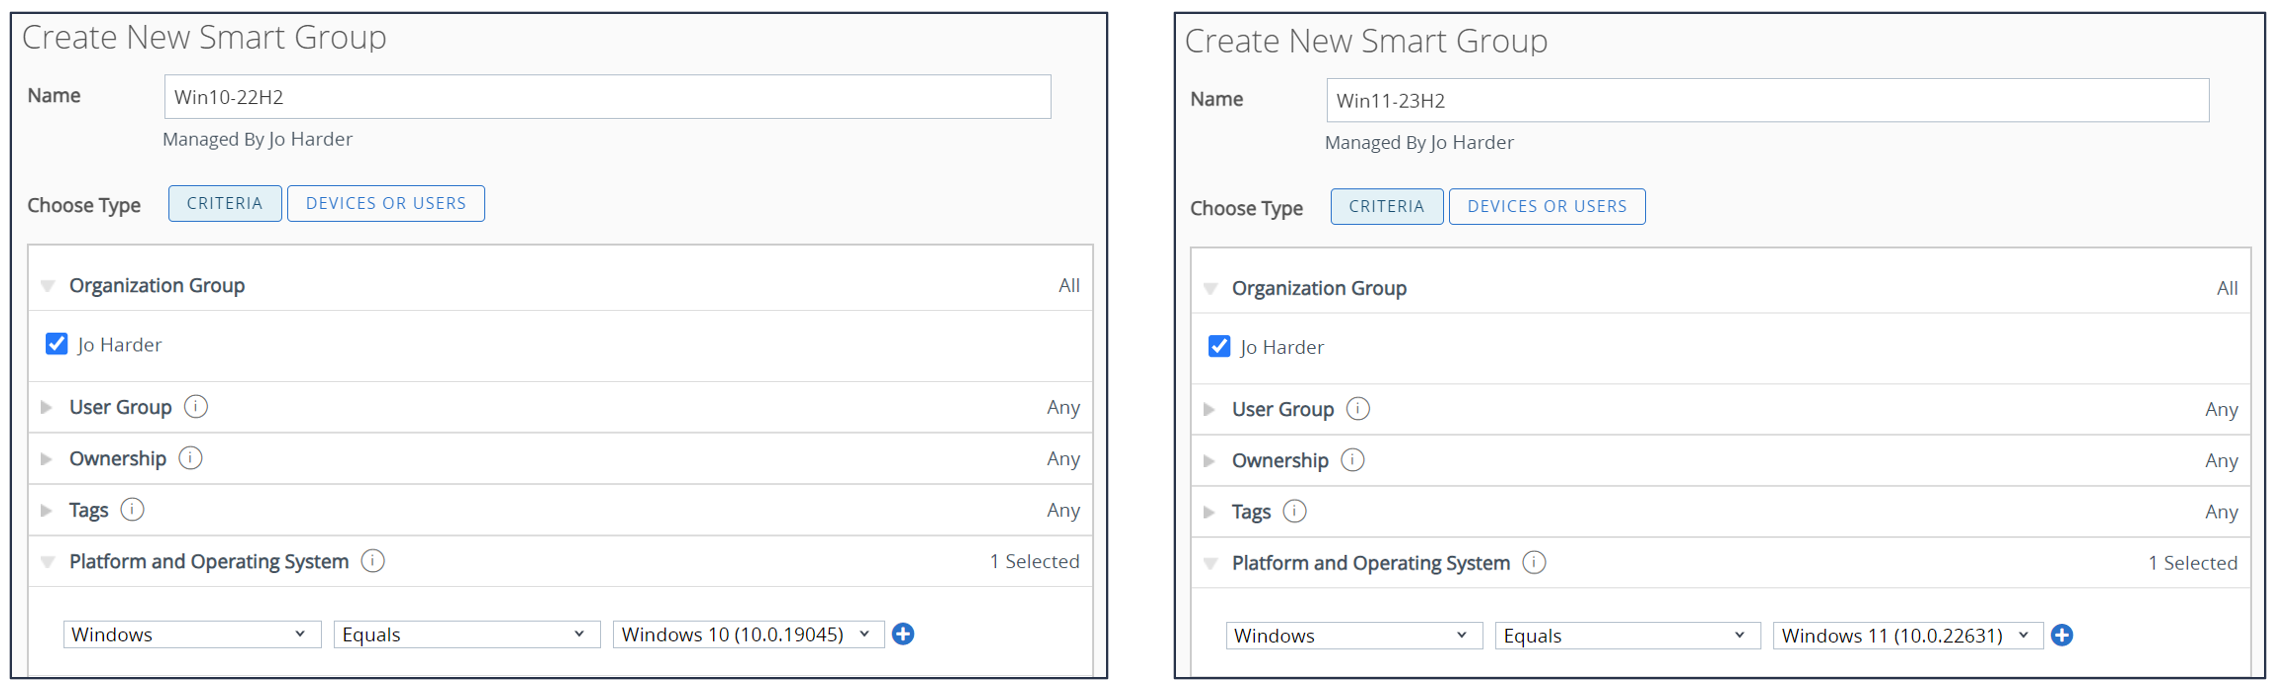Expand the Ownership section in Win10-22H2 panel
Viewport: 2278px width, 688px height.
(47, 459)
